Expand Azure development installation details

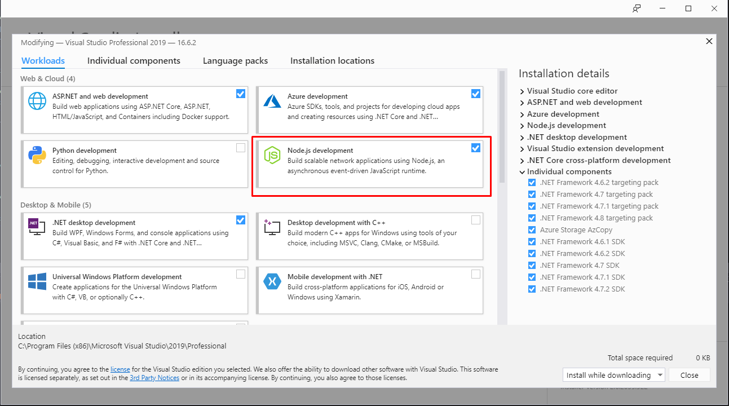point(522,114)
